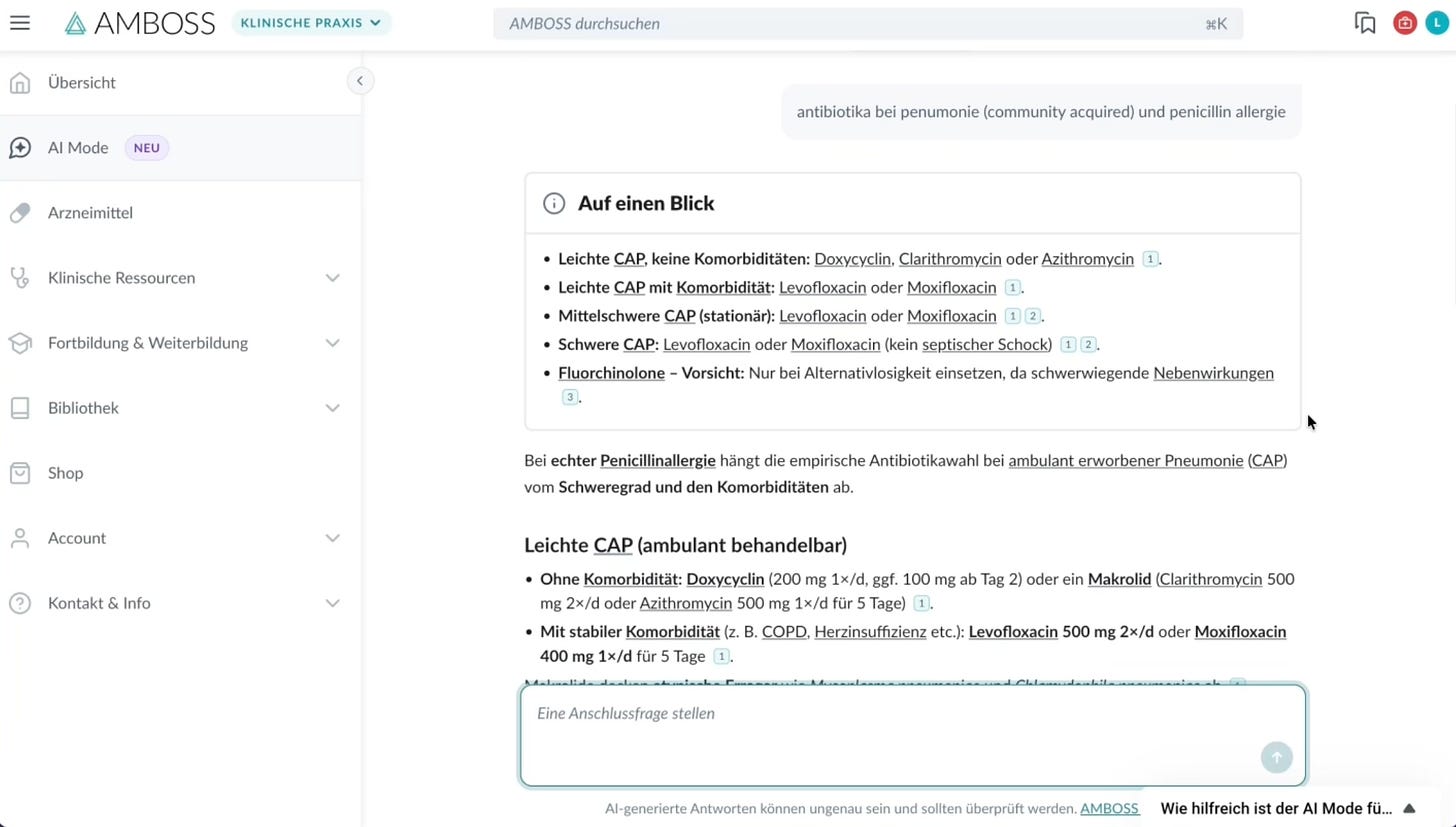The height and width of the screenshot is (827, 1456).
Task: Expand the Klinische Ressourcen section
Action: (x=332, y=278)
